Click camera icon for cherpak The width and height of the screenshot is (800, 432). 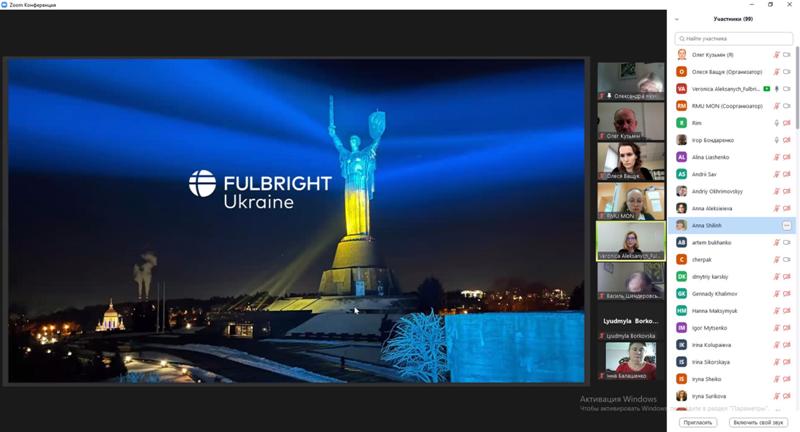787,260
